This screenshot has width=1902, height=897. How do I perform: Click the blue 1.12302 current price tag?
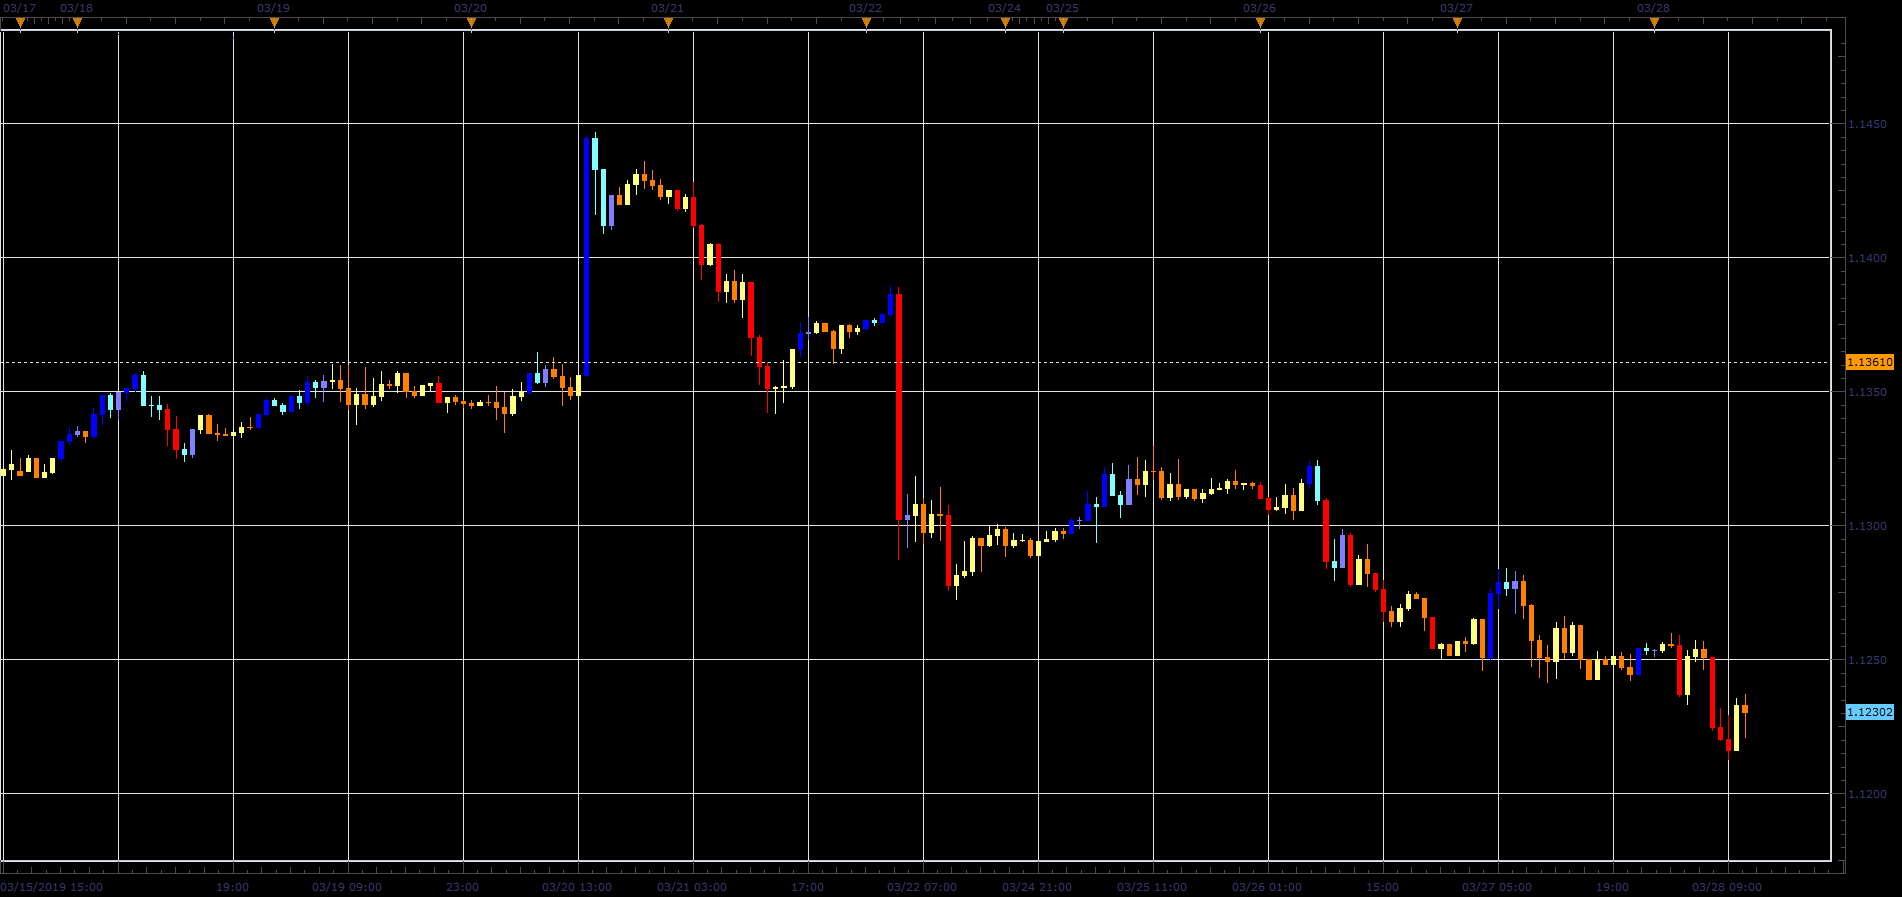point(1869,712)
